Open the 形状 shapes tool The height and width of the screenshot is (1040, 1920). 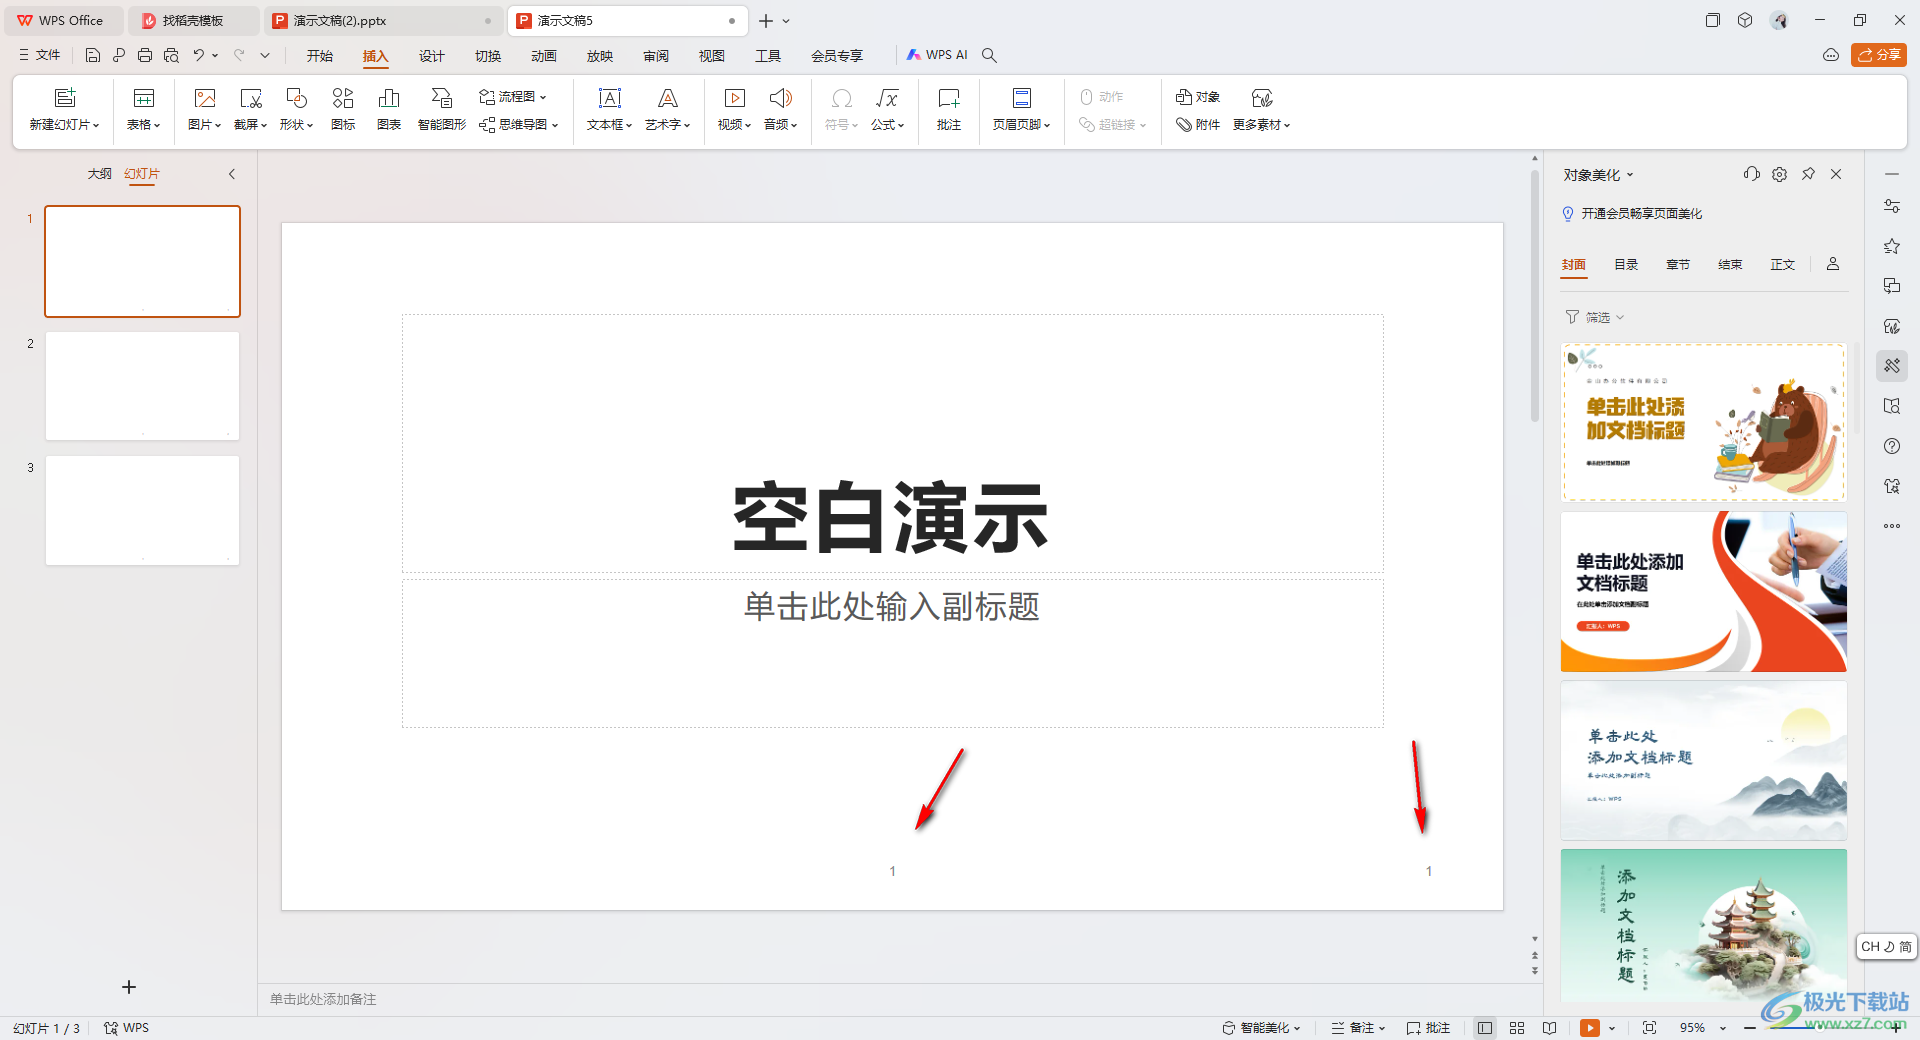(x=296, y=109)
